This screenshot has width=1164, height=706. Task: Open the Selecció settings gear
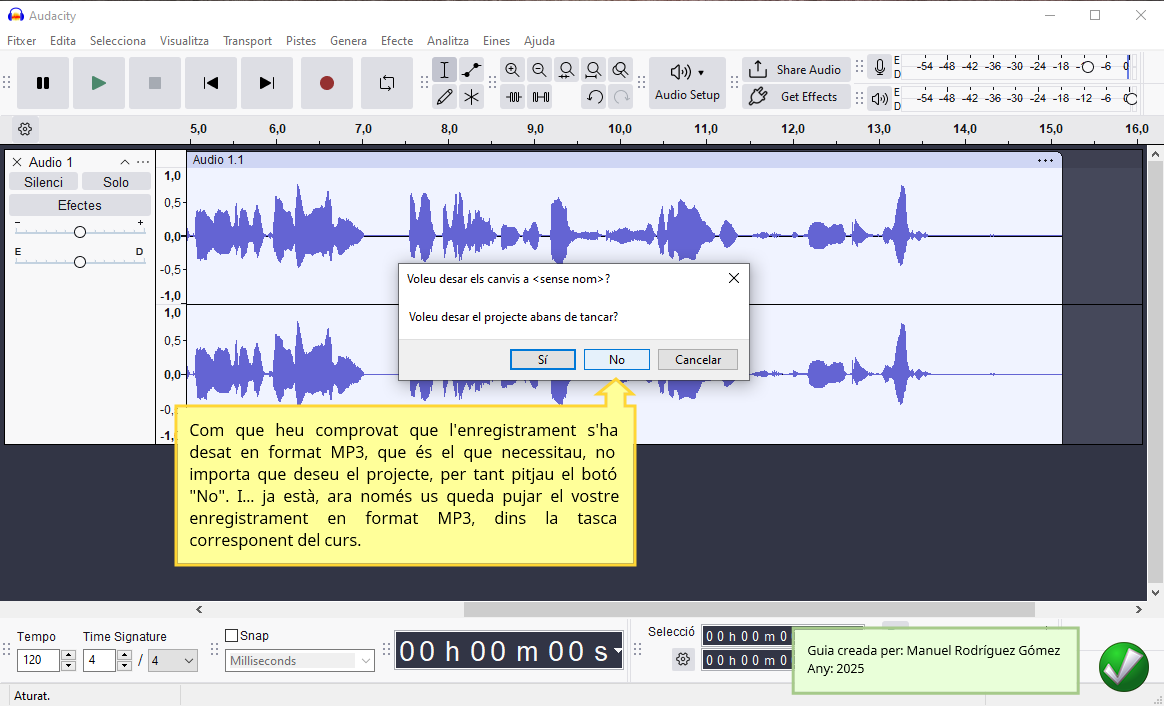(x=683, y=658)
